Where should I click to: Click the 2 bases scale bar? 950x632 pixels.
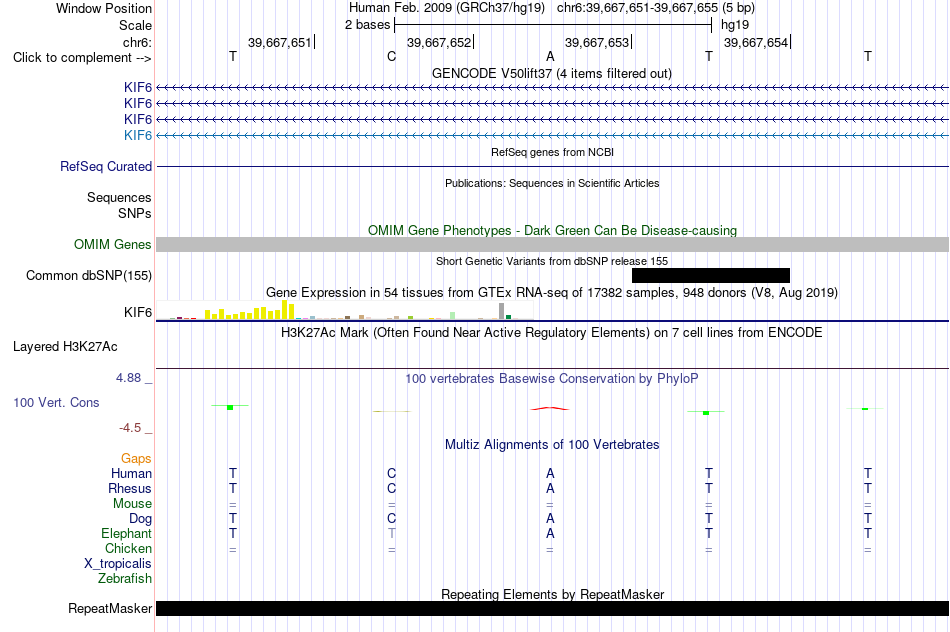click(x=553, y=25)
